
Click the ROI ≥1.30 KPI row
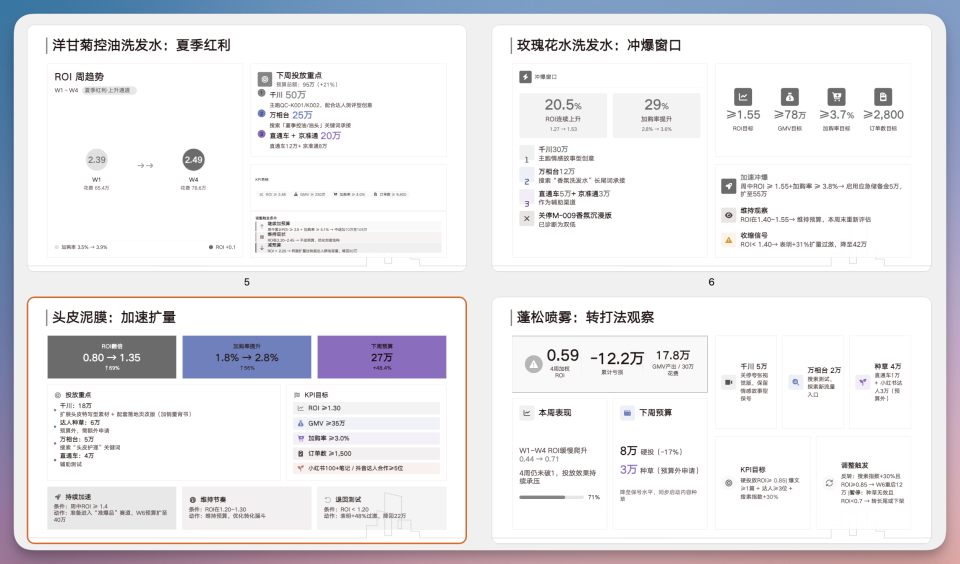(367, 408)
